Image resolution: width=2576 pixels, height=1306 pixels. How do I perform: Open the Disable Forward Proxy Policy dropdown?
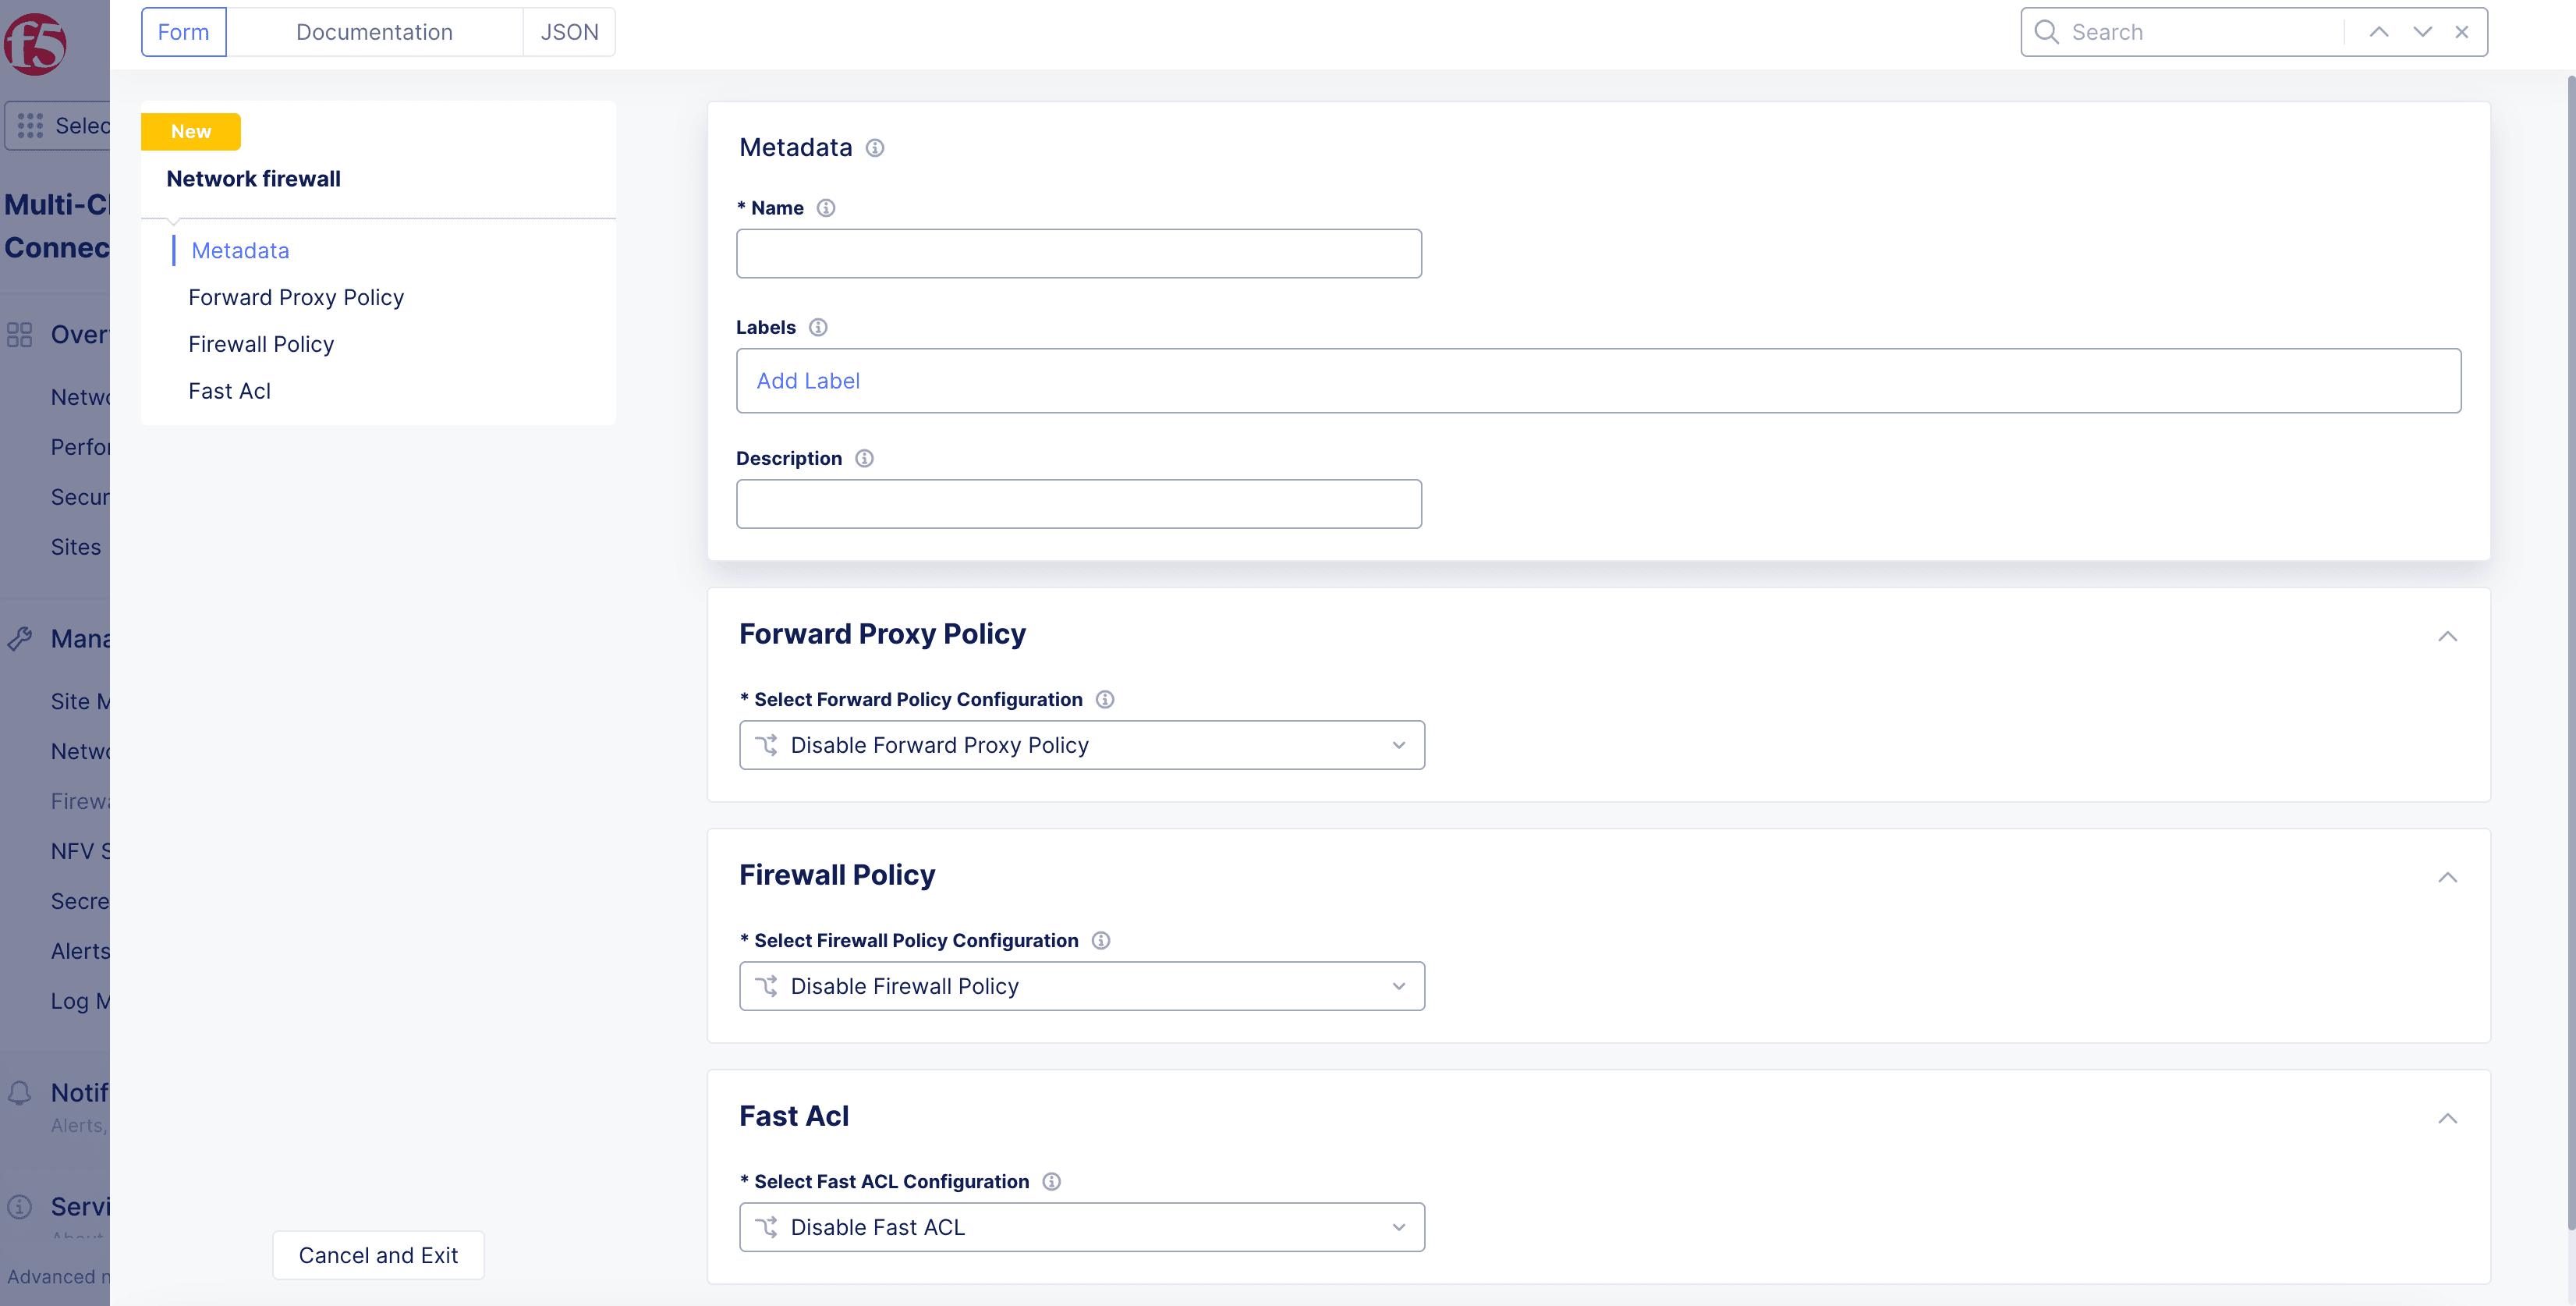point(1081,745)
